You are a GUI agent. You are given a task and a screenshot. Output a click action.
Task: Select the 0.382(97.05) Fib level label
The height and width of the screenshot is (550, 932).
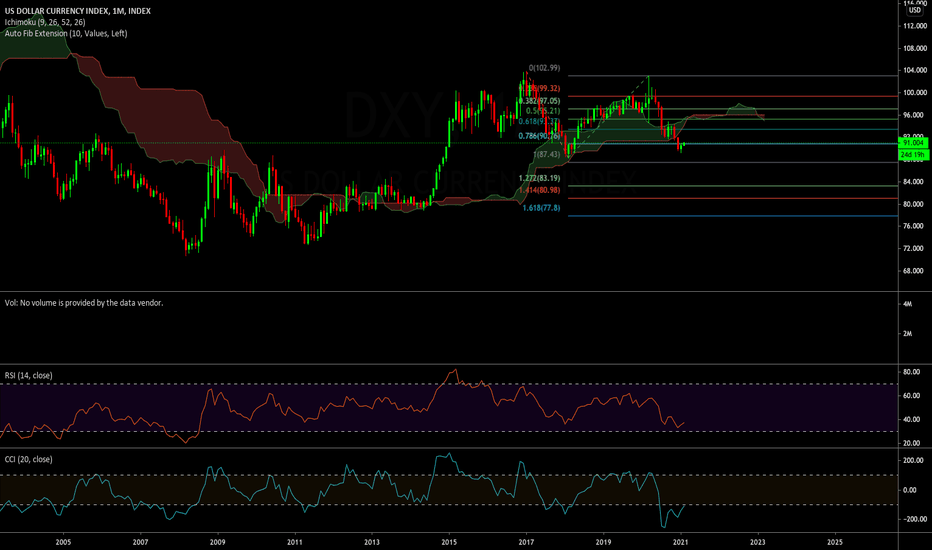click(x=539, y=101)
